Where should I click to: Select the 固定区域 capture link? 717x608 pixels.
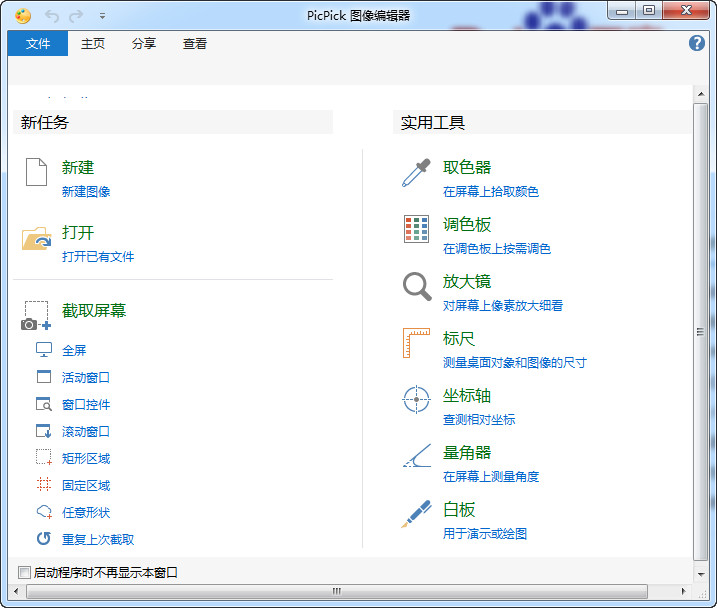86,485
